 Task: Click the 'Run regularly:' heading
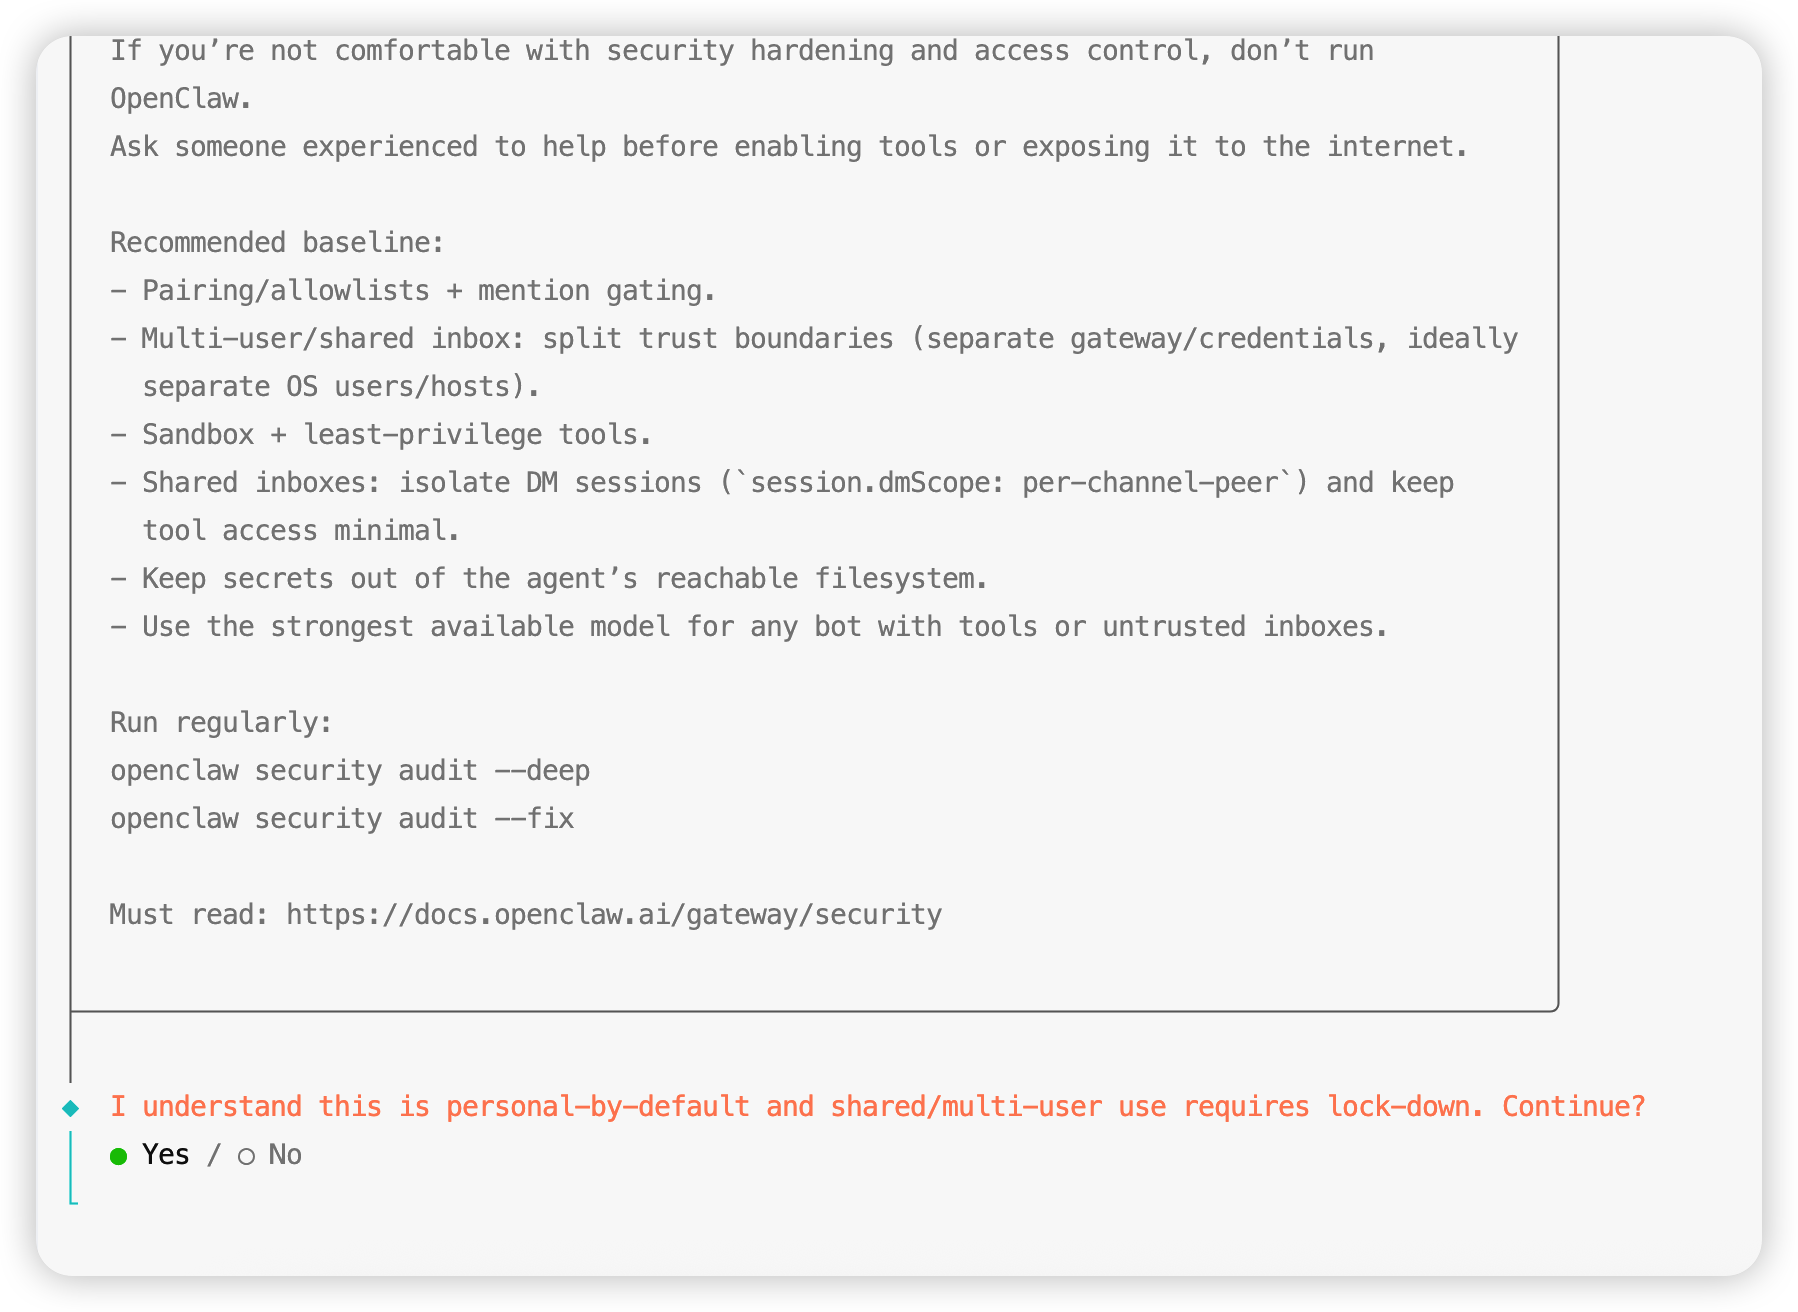[x=221, y=723]
